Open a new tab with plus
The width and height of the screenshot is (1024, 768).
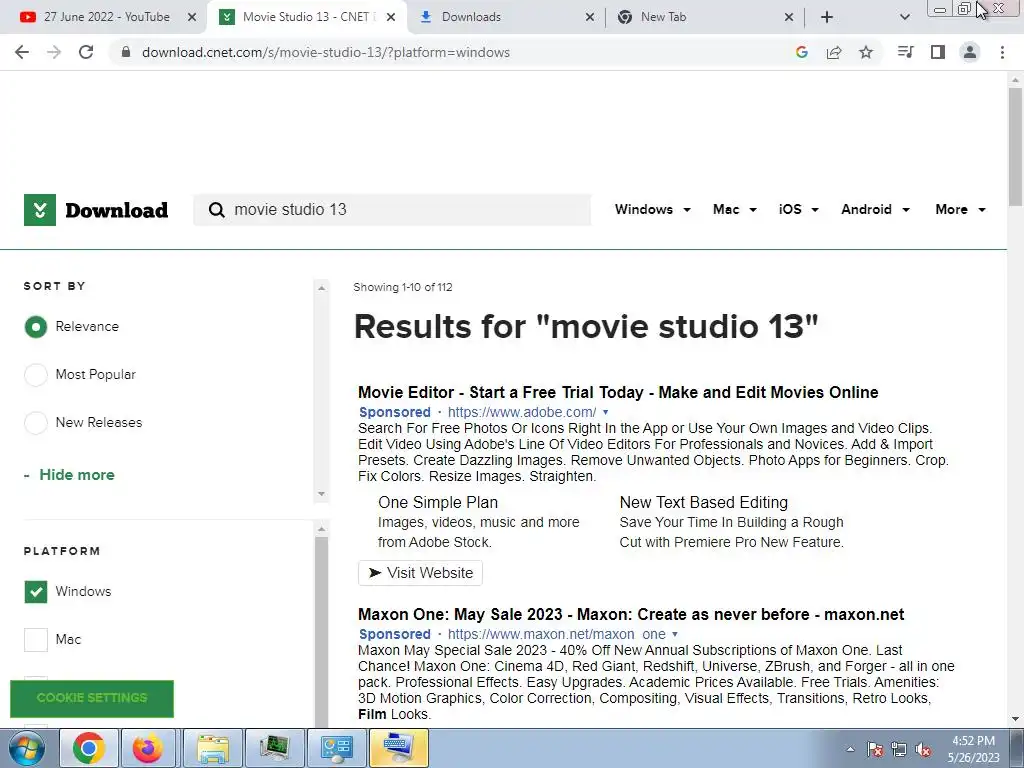(x=827, y=17)
